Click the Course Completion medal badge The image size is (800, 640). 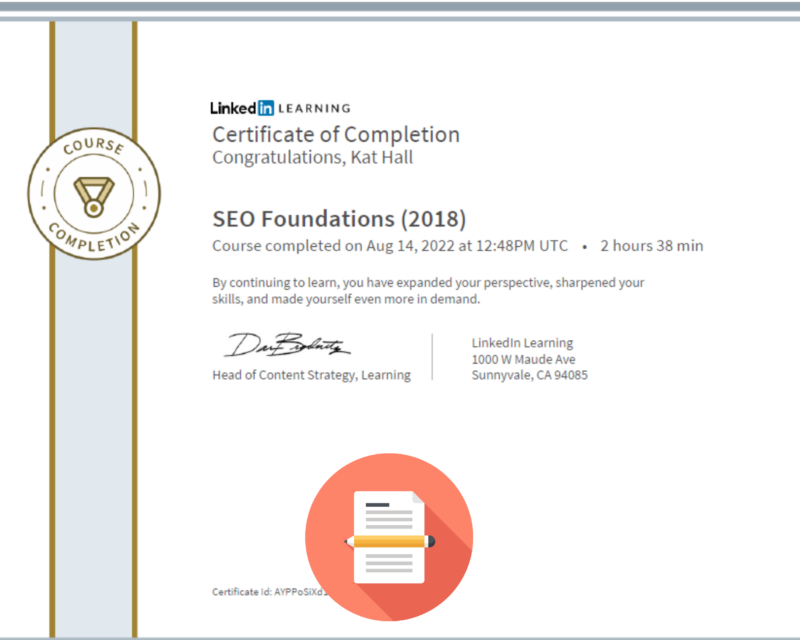(x=94, y=193)
